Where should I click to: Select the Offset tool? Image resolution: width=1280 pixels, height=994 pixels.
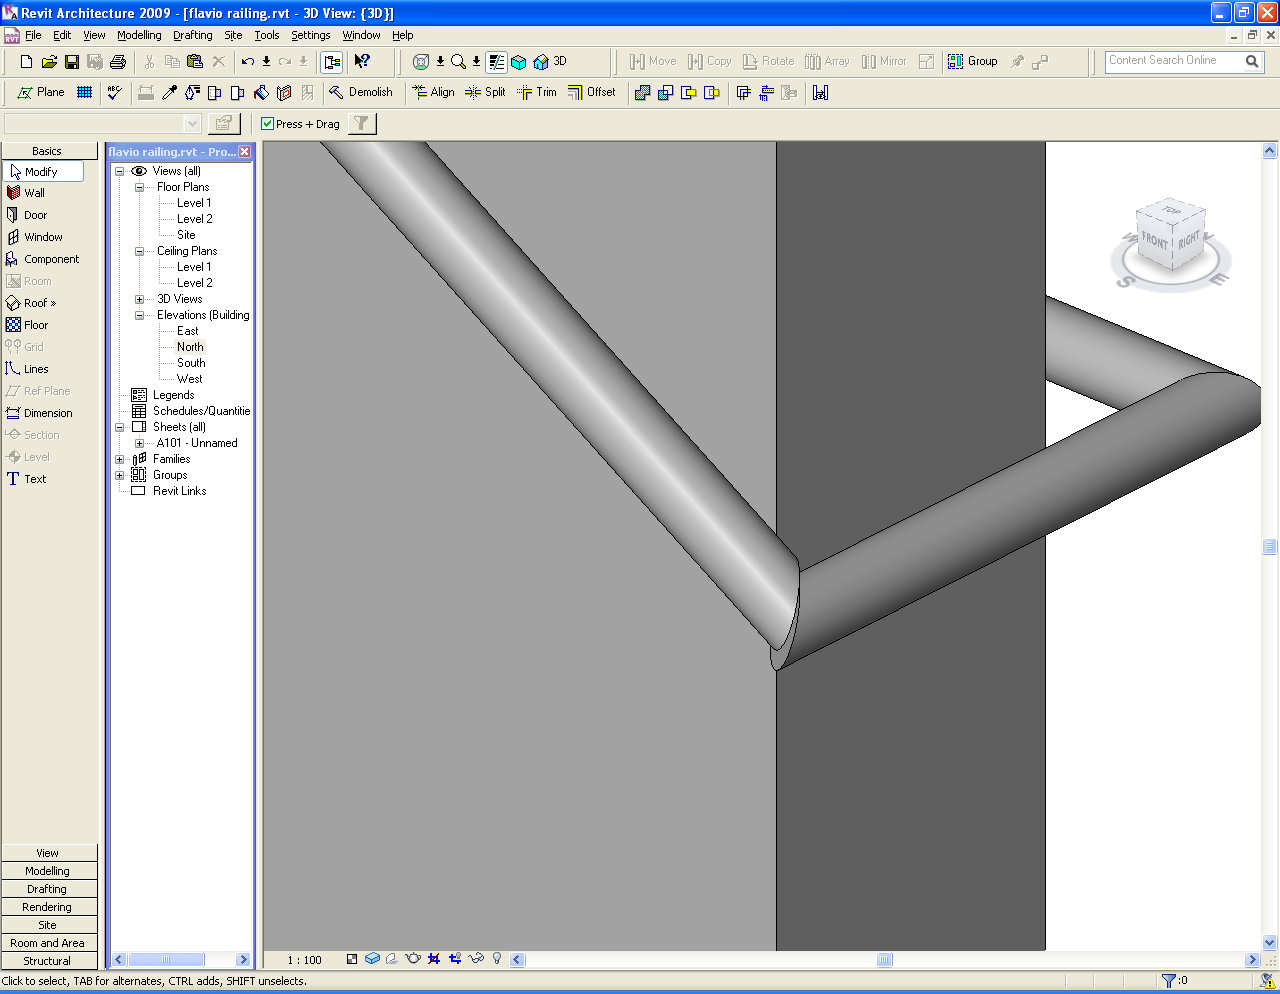[591, 92]
